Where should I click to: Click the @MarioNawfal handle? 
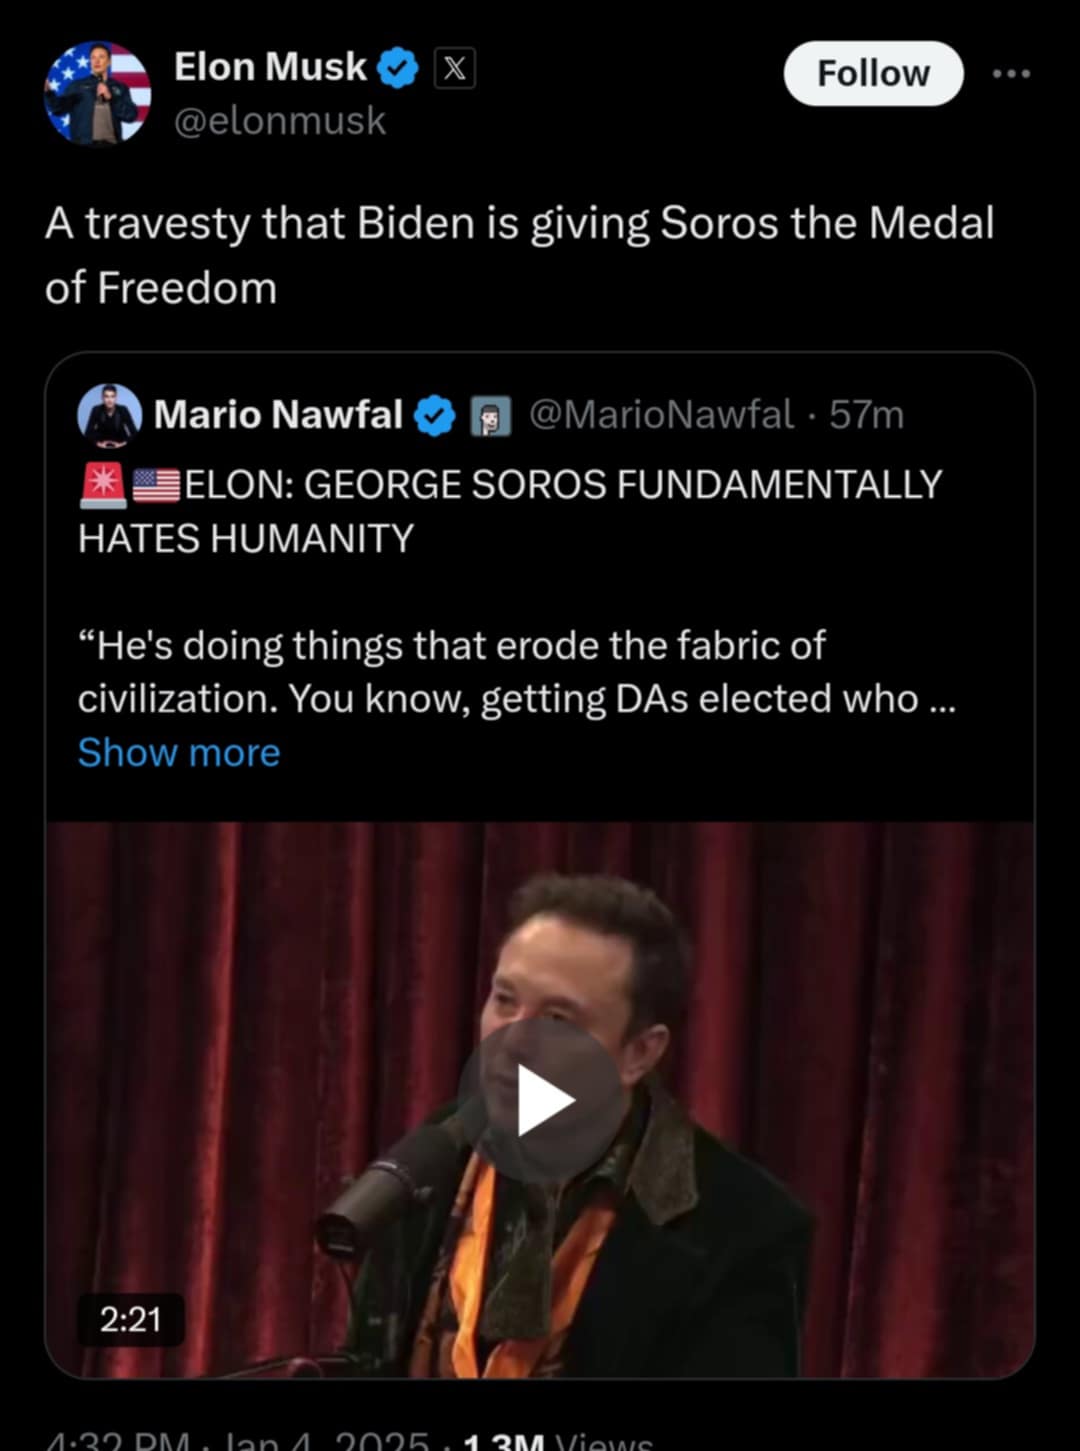661,415
